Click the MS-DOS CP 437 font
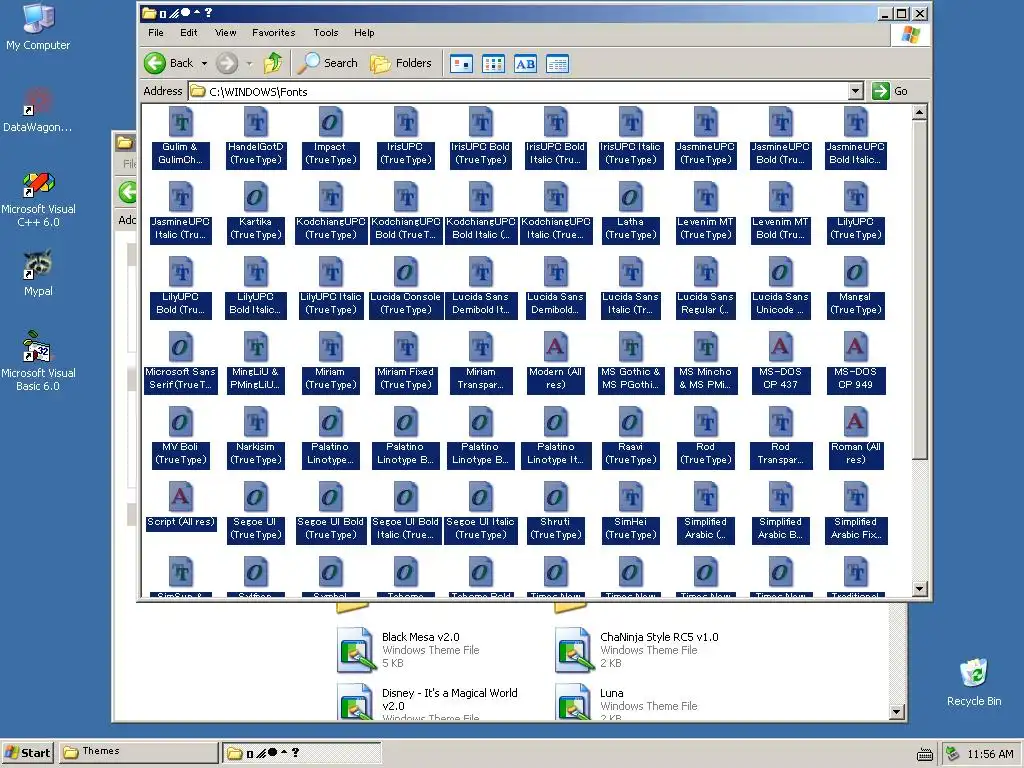Image resolution: width=1024 pixels, height=768 pixels. (780, 363)
